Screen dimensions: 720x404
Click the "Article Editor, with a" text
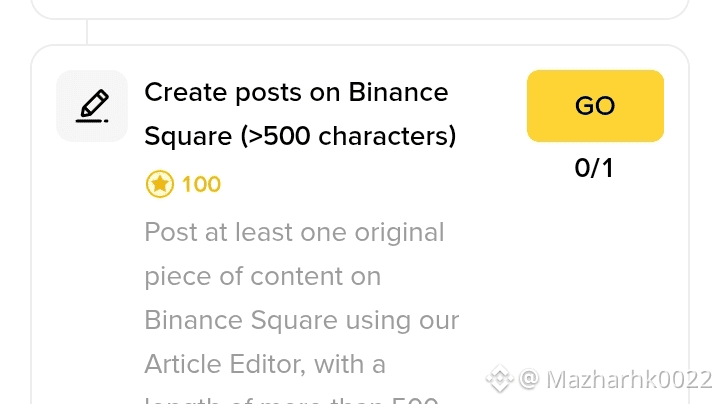pos(265,365)
